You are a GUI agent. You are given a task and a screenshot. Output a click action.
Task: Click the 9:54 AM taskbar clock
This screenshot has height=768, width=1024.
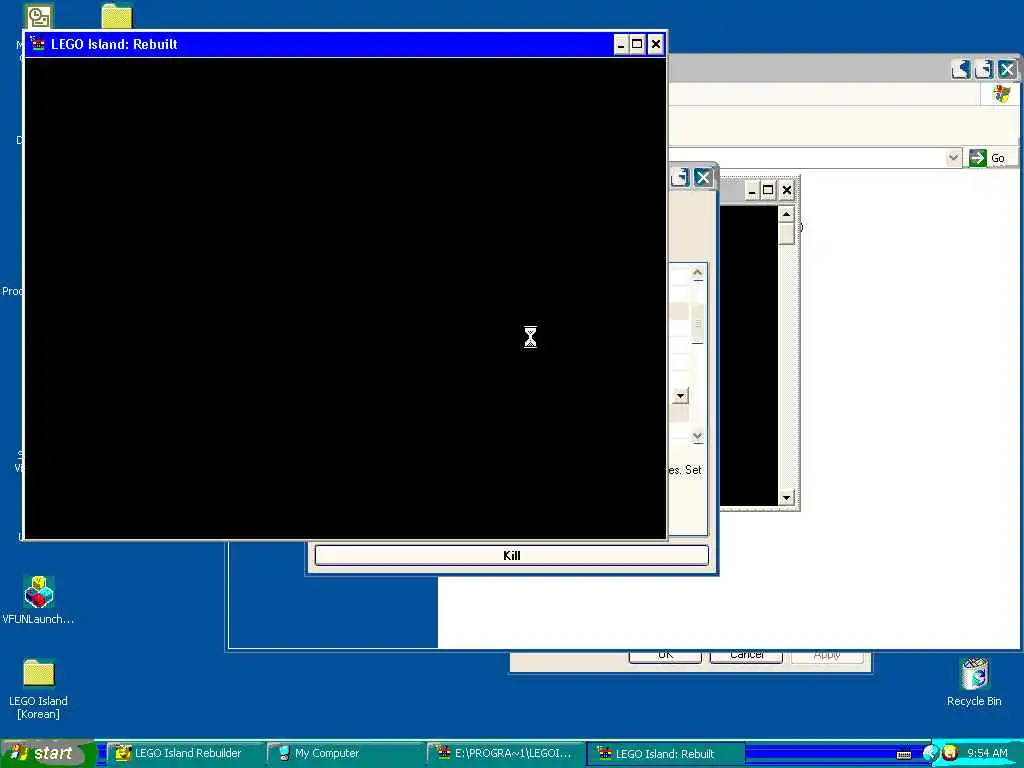point(987,753)
